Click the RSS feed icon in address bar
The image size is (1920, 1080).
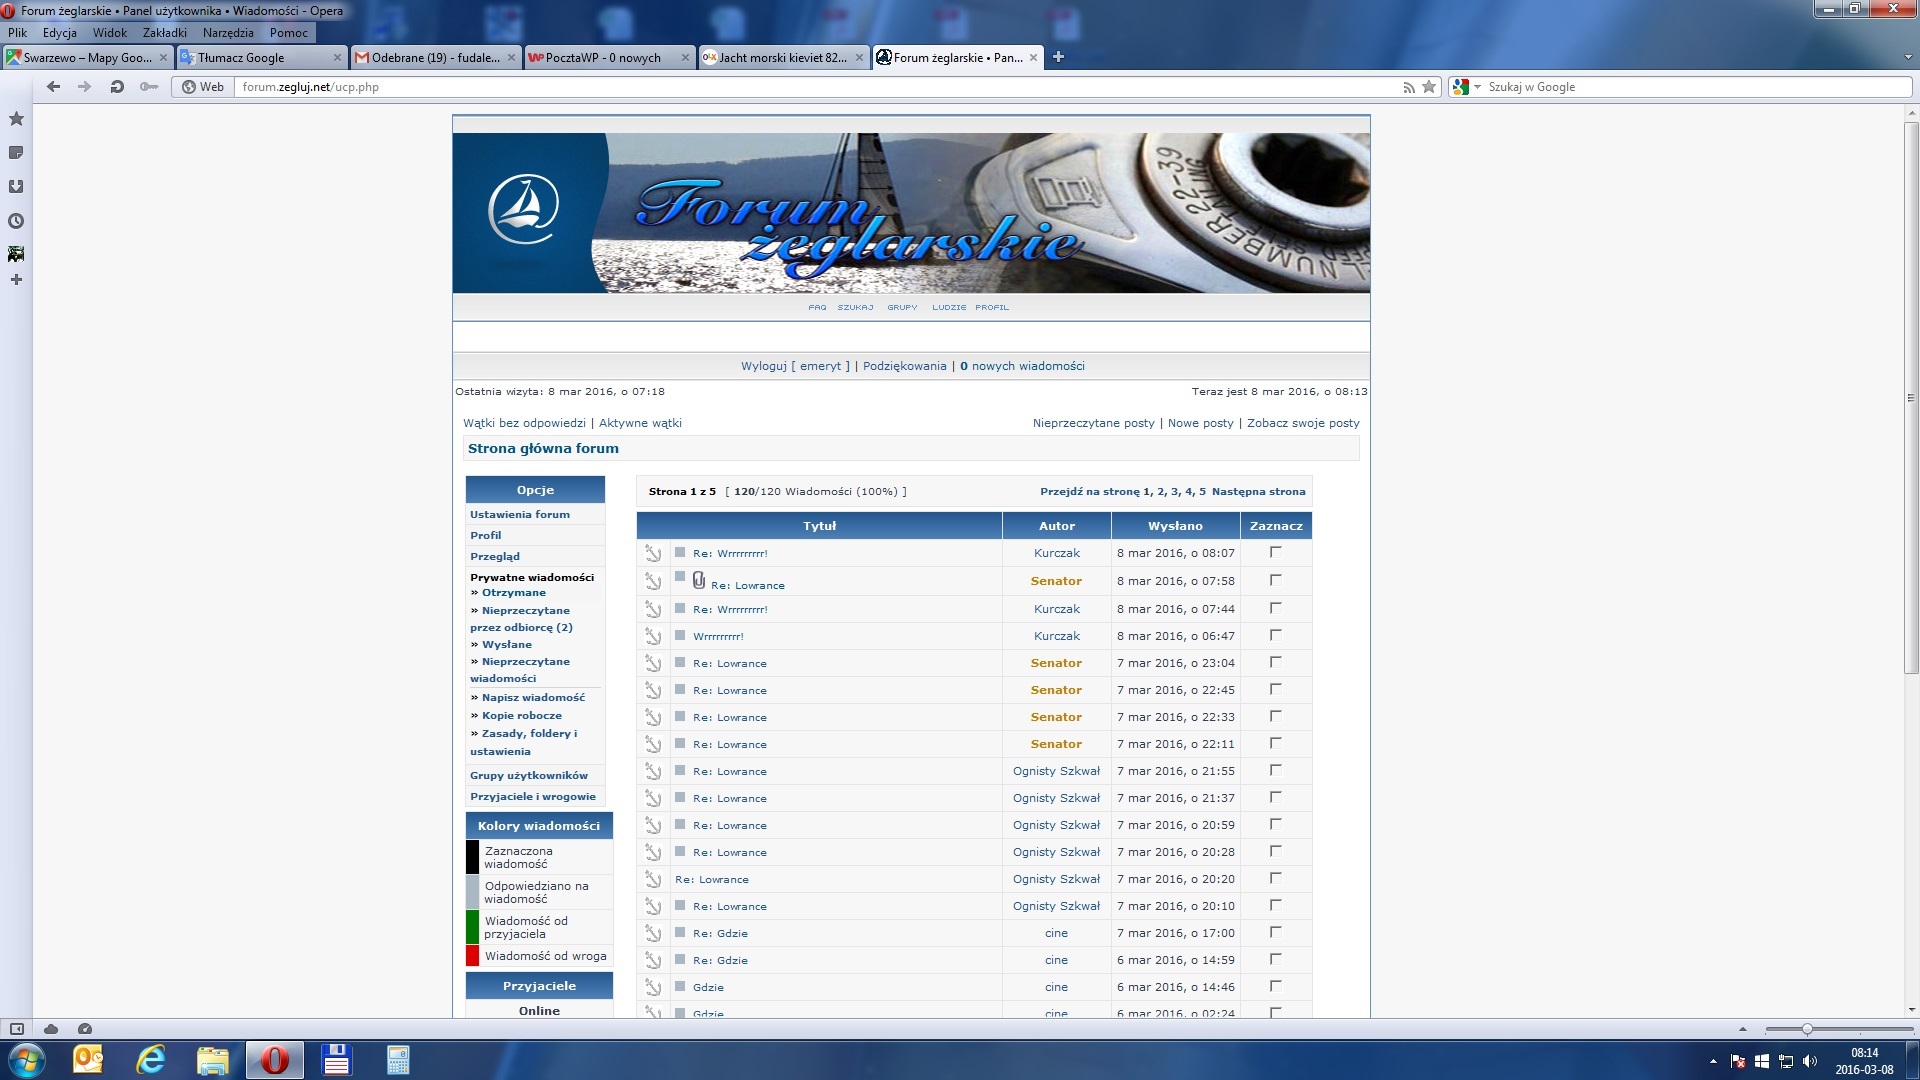pyautogui.click(x=1409, y=87)
